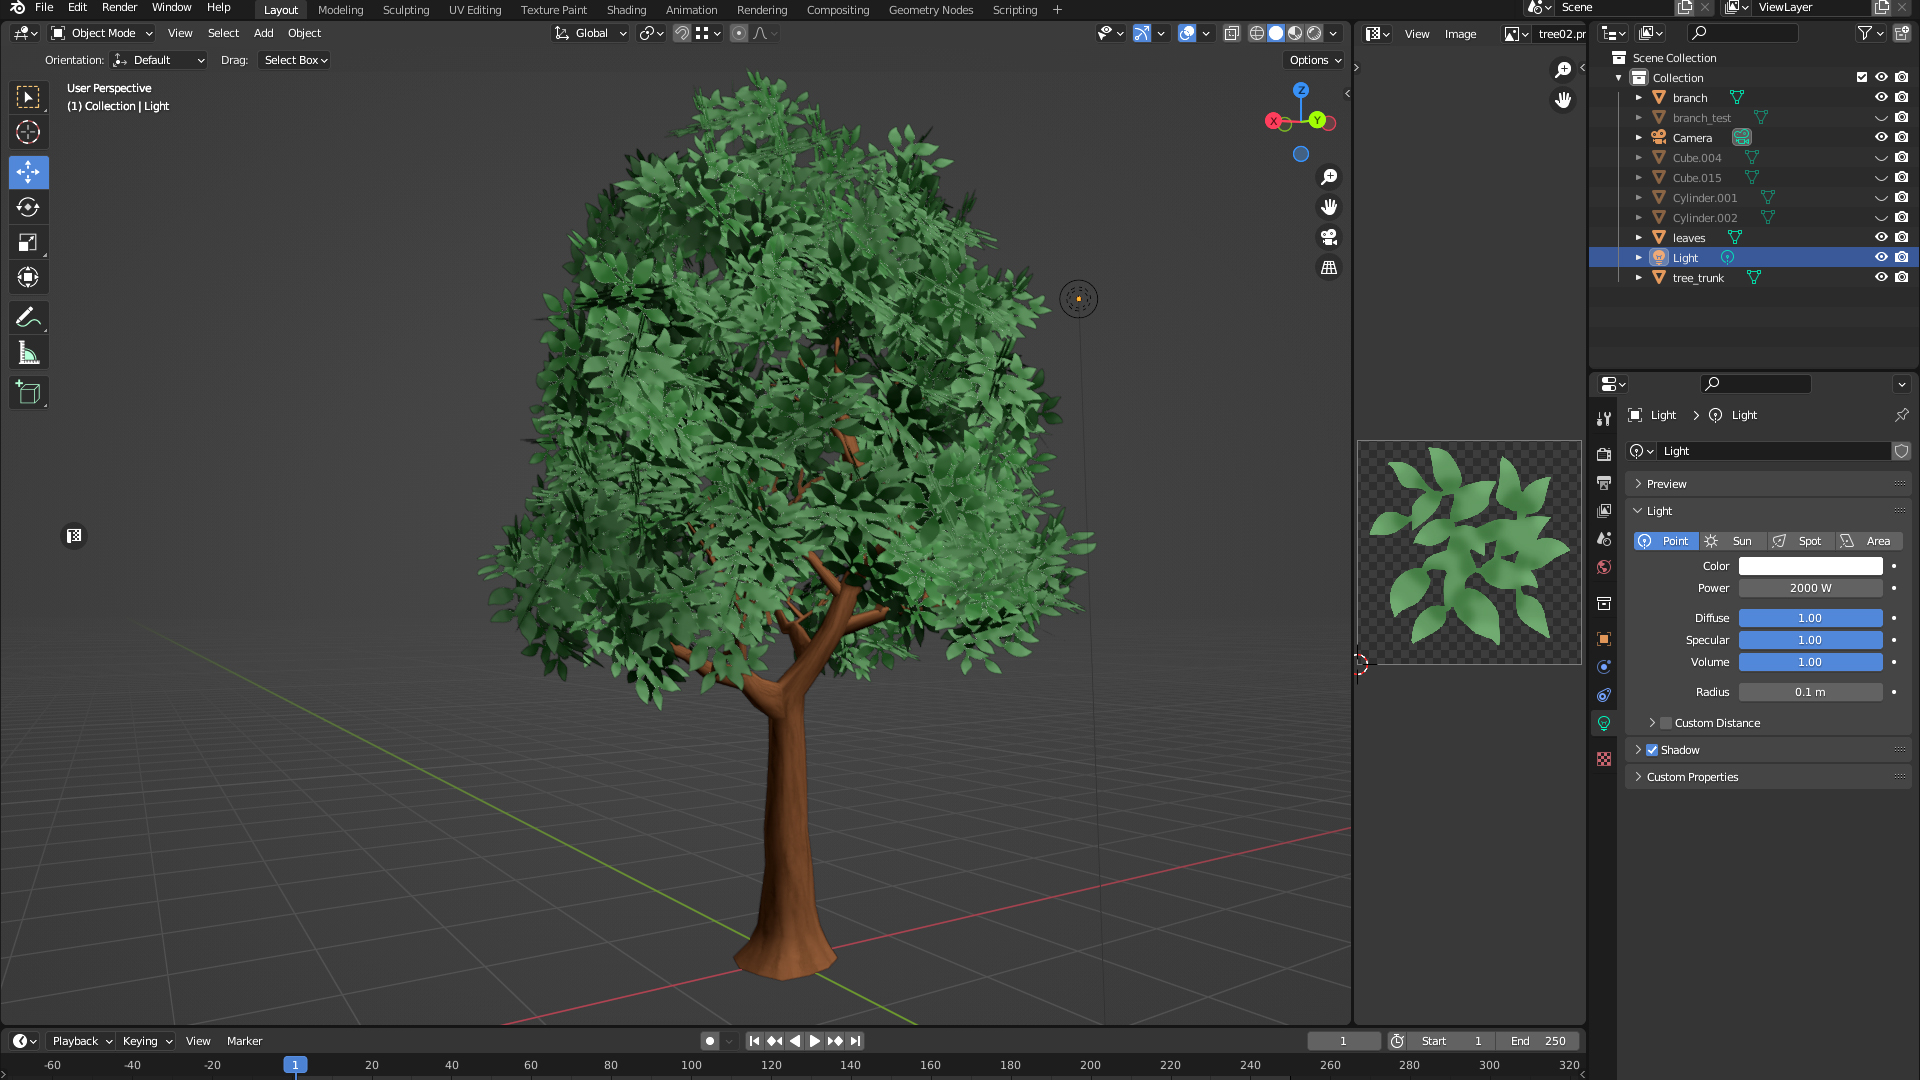Set light type to Sun
Viewport: 1920px width, 1080px height.
coord(1732,541)
